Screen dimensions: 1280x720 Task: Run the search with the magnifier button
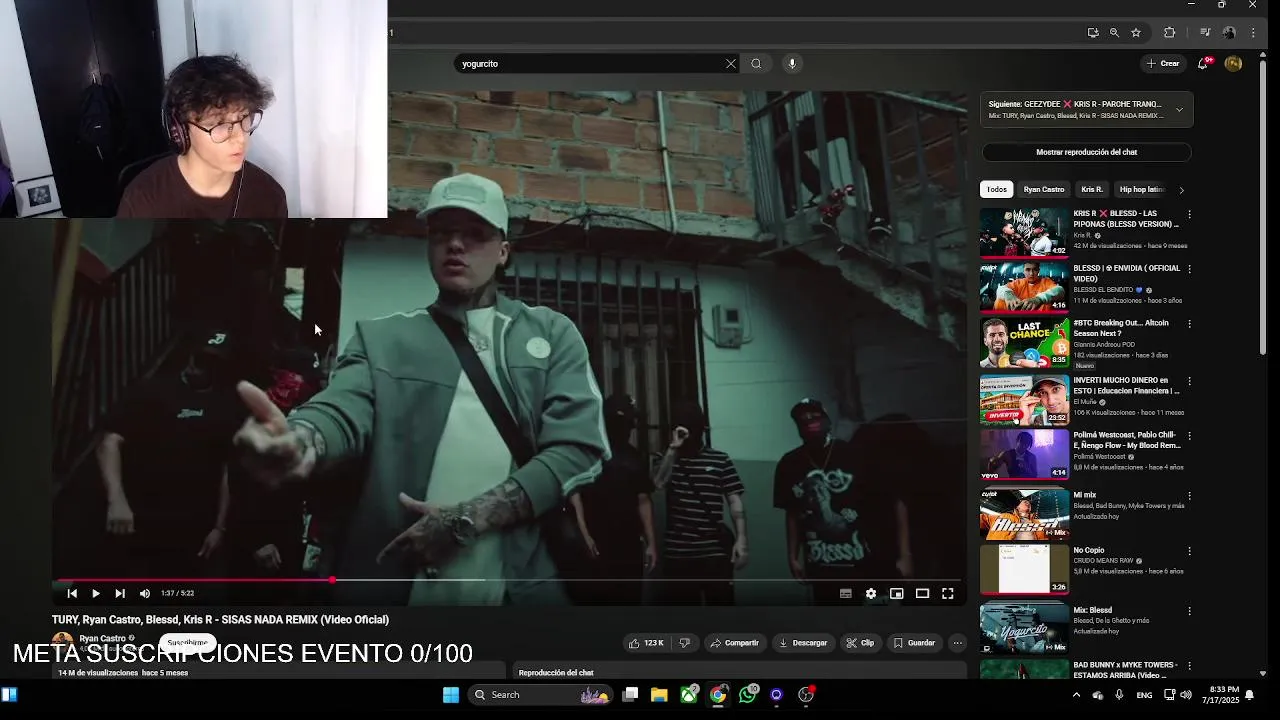(756, 64)
